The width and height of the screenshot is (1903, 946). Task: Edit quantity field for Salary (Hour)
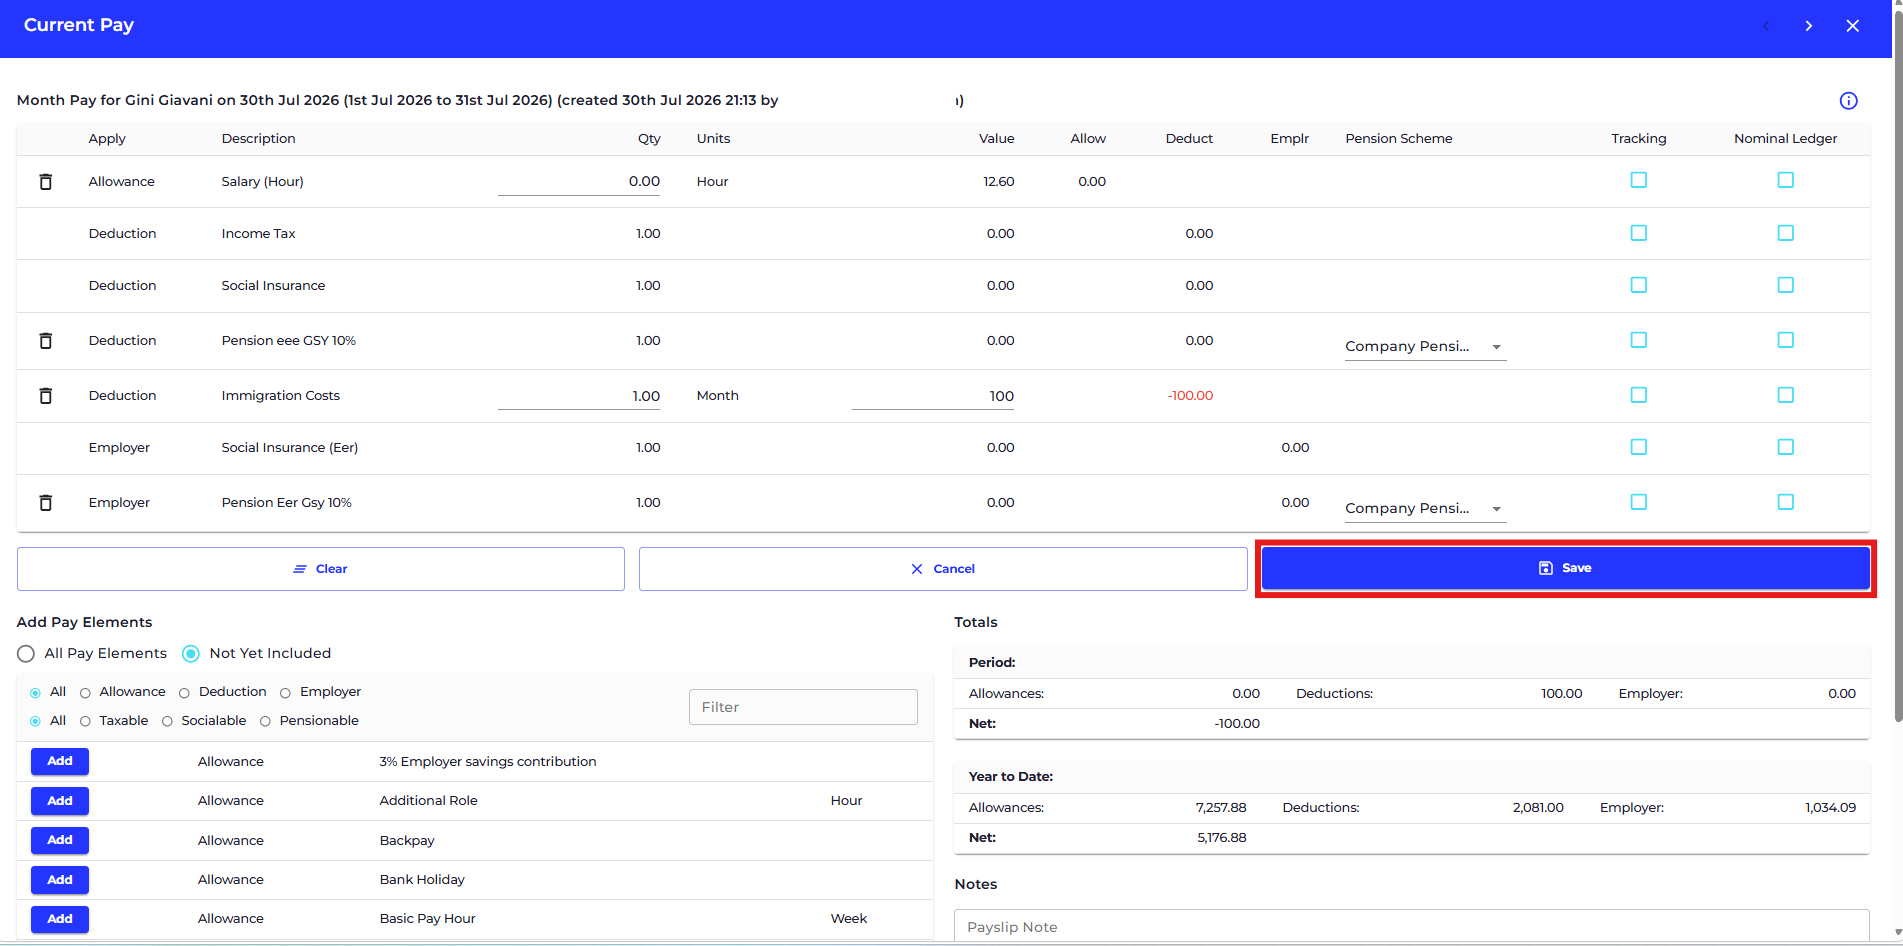tap(579, 182)
